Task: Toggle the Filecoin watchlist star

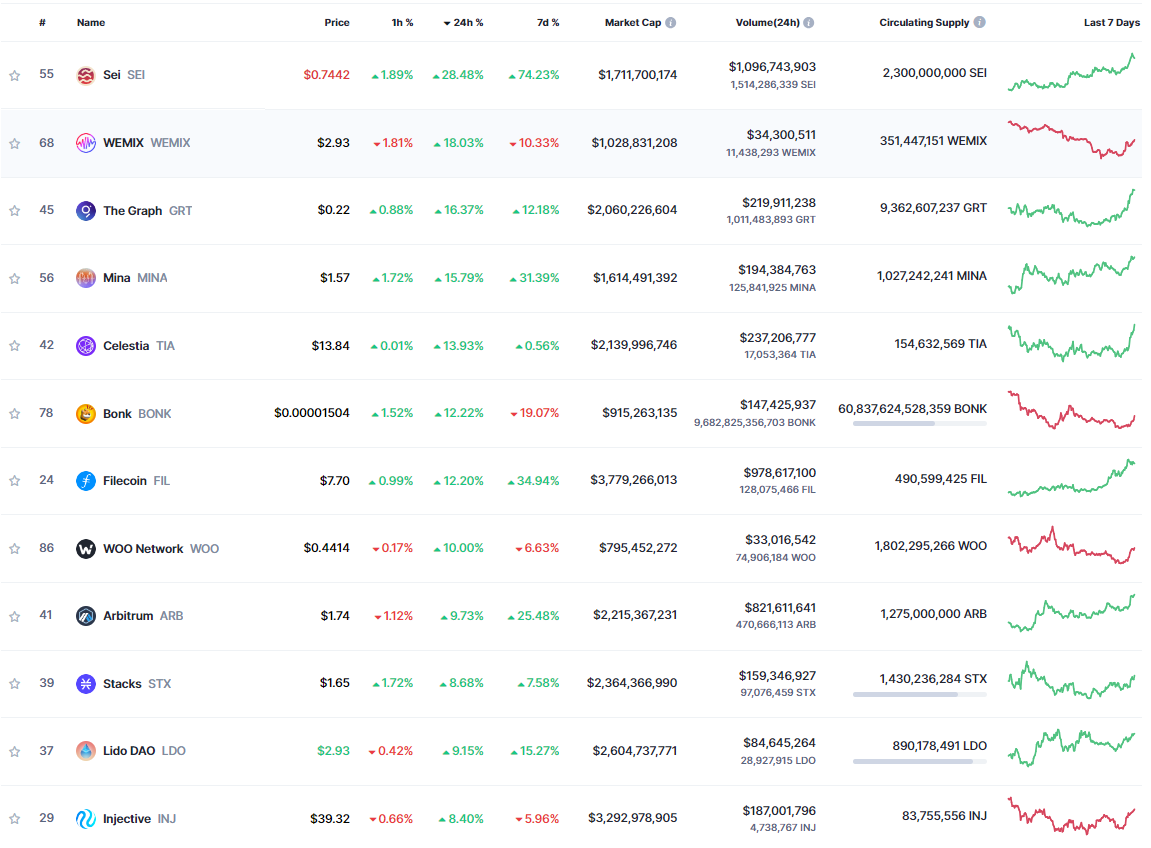Action: click(x=15, y=481)
